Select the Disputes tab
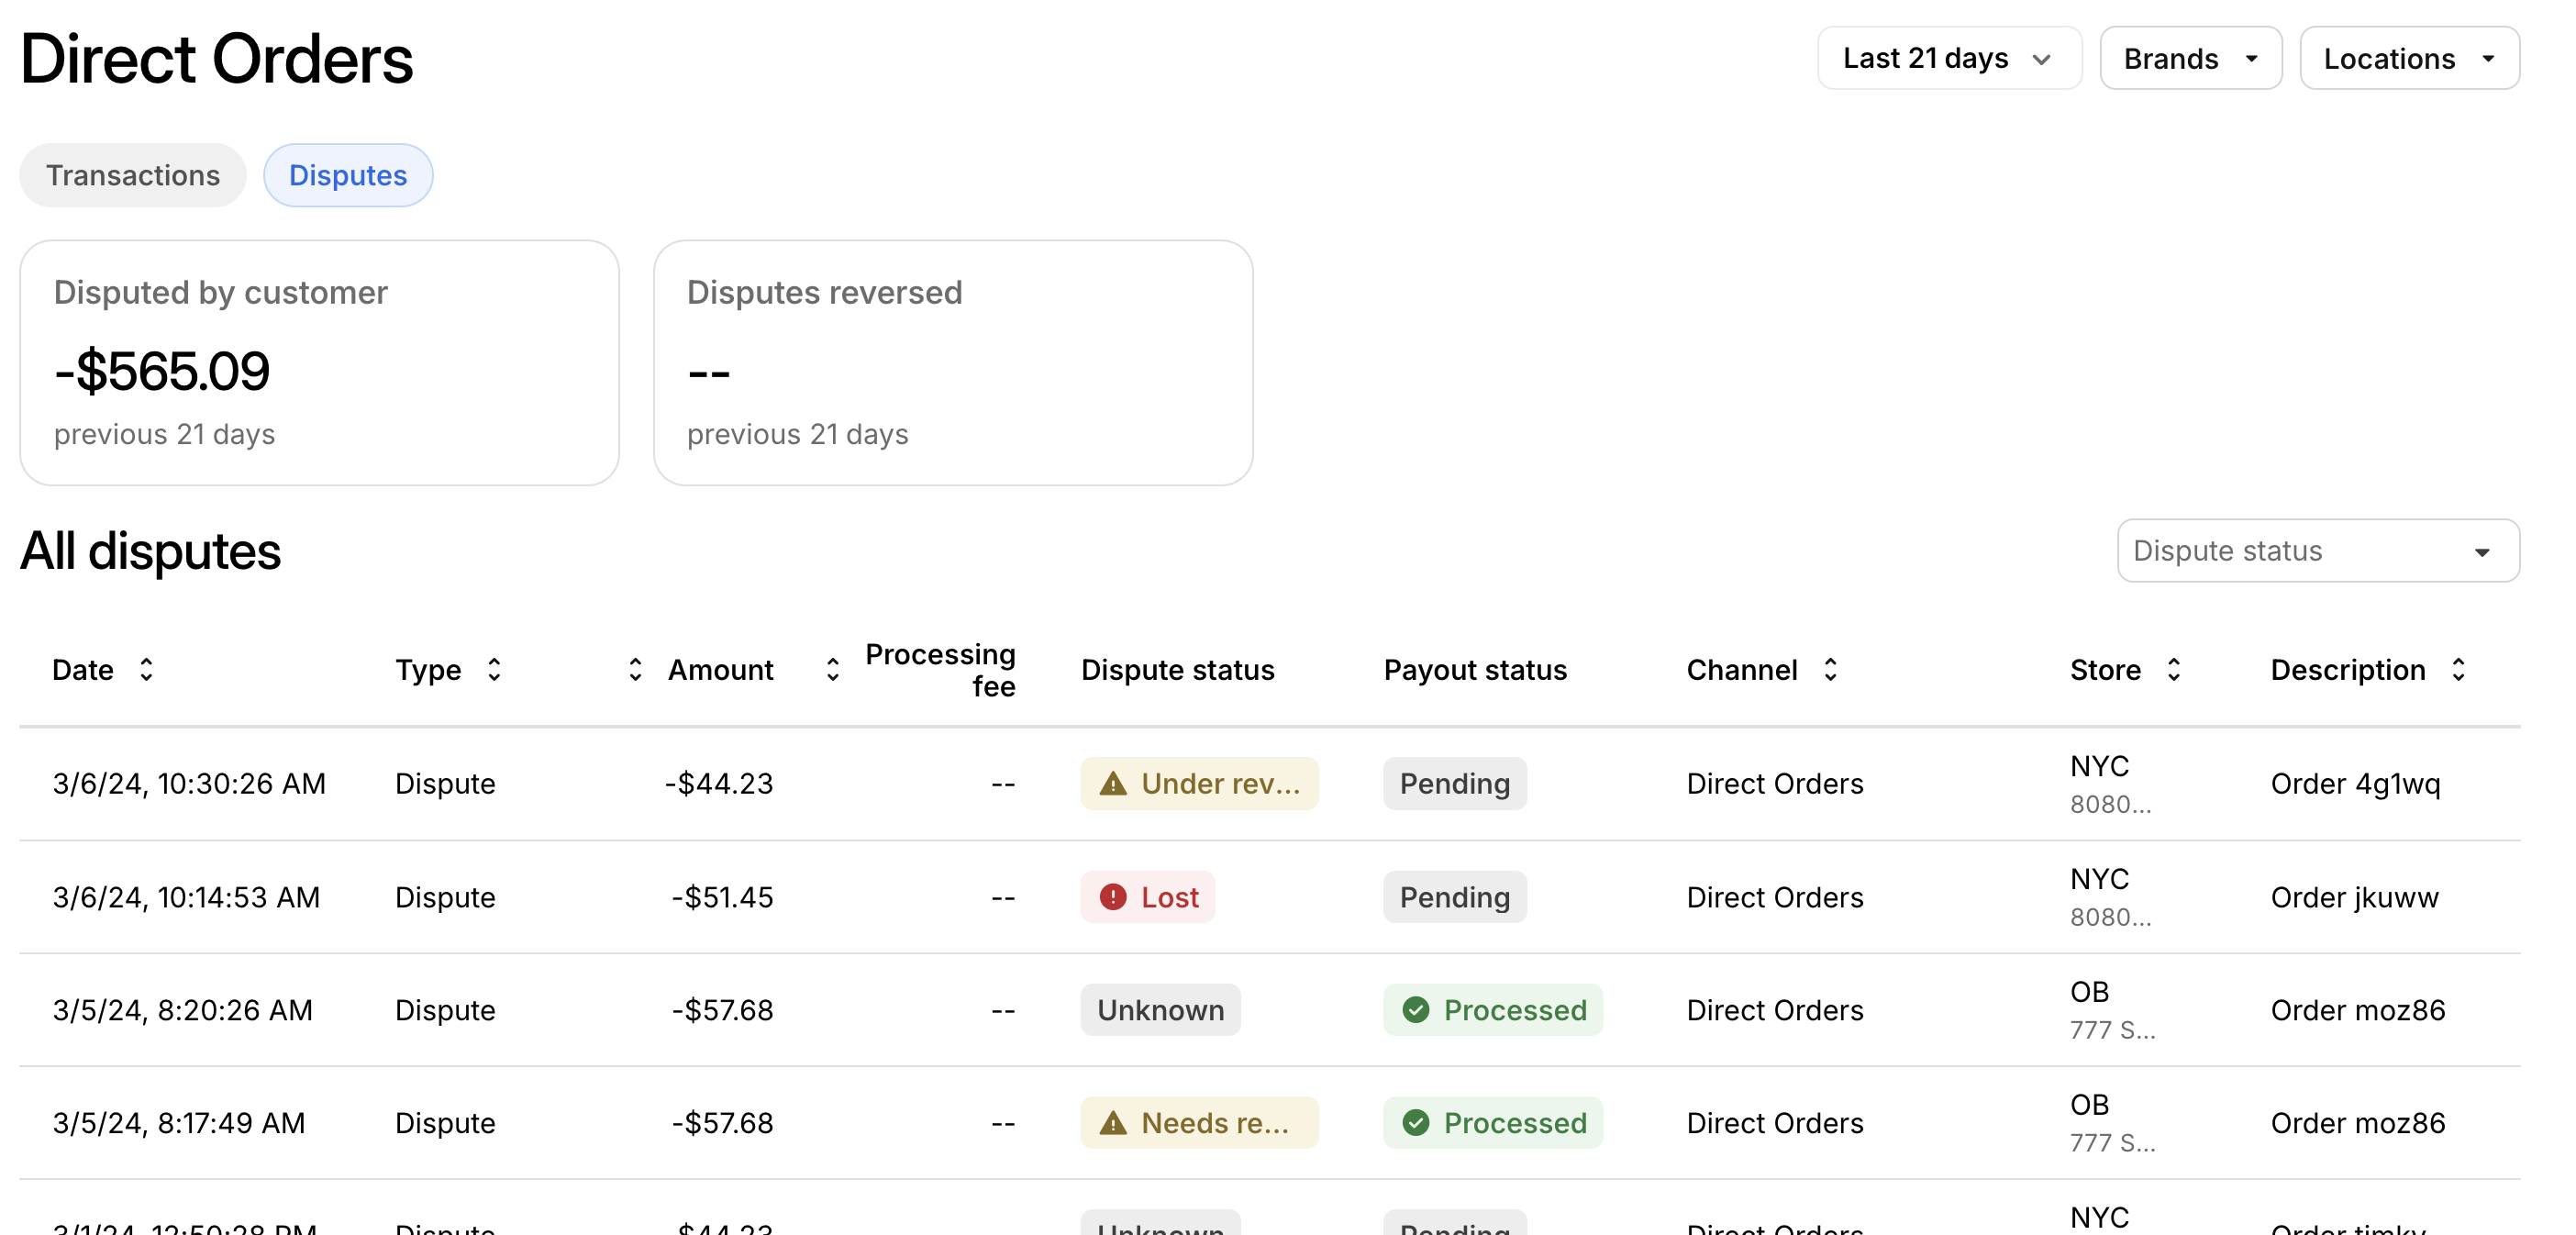Viewport: 2576px width, 1235px height. click(348, 175)
